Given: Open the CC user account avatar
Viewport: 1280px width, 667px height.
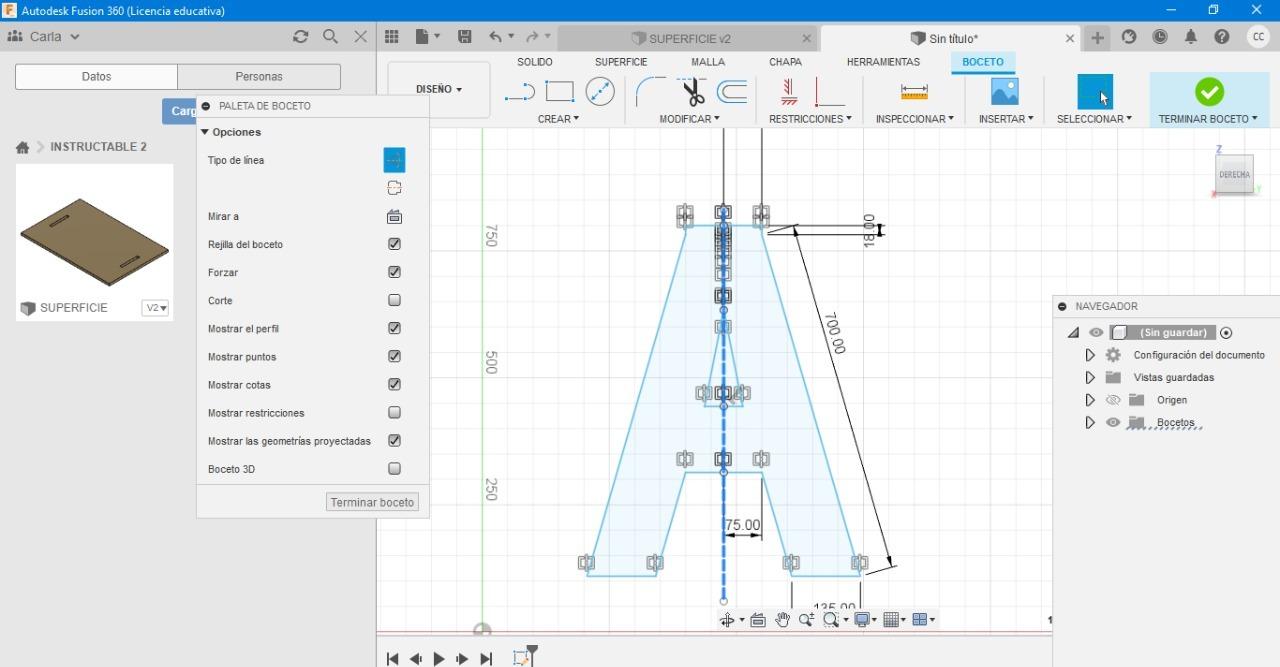Looking at the screenshot, I should 1258,37.
